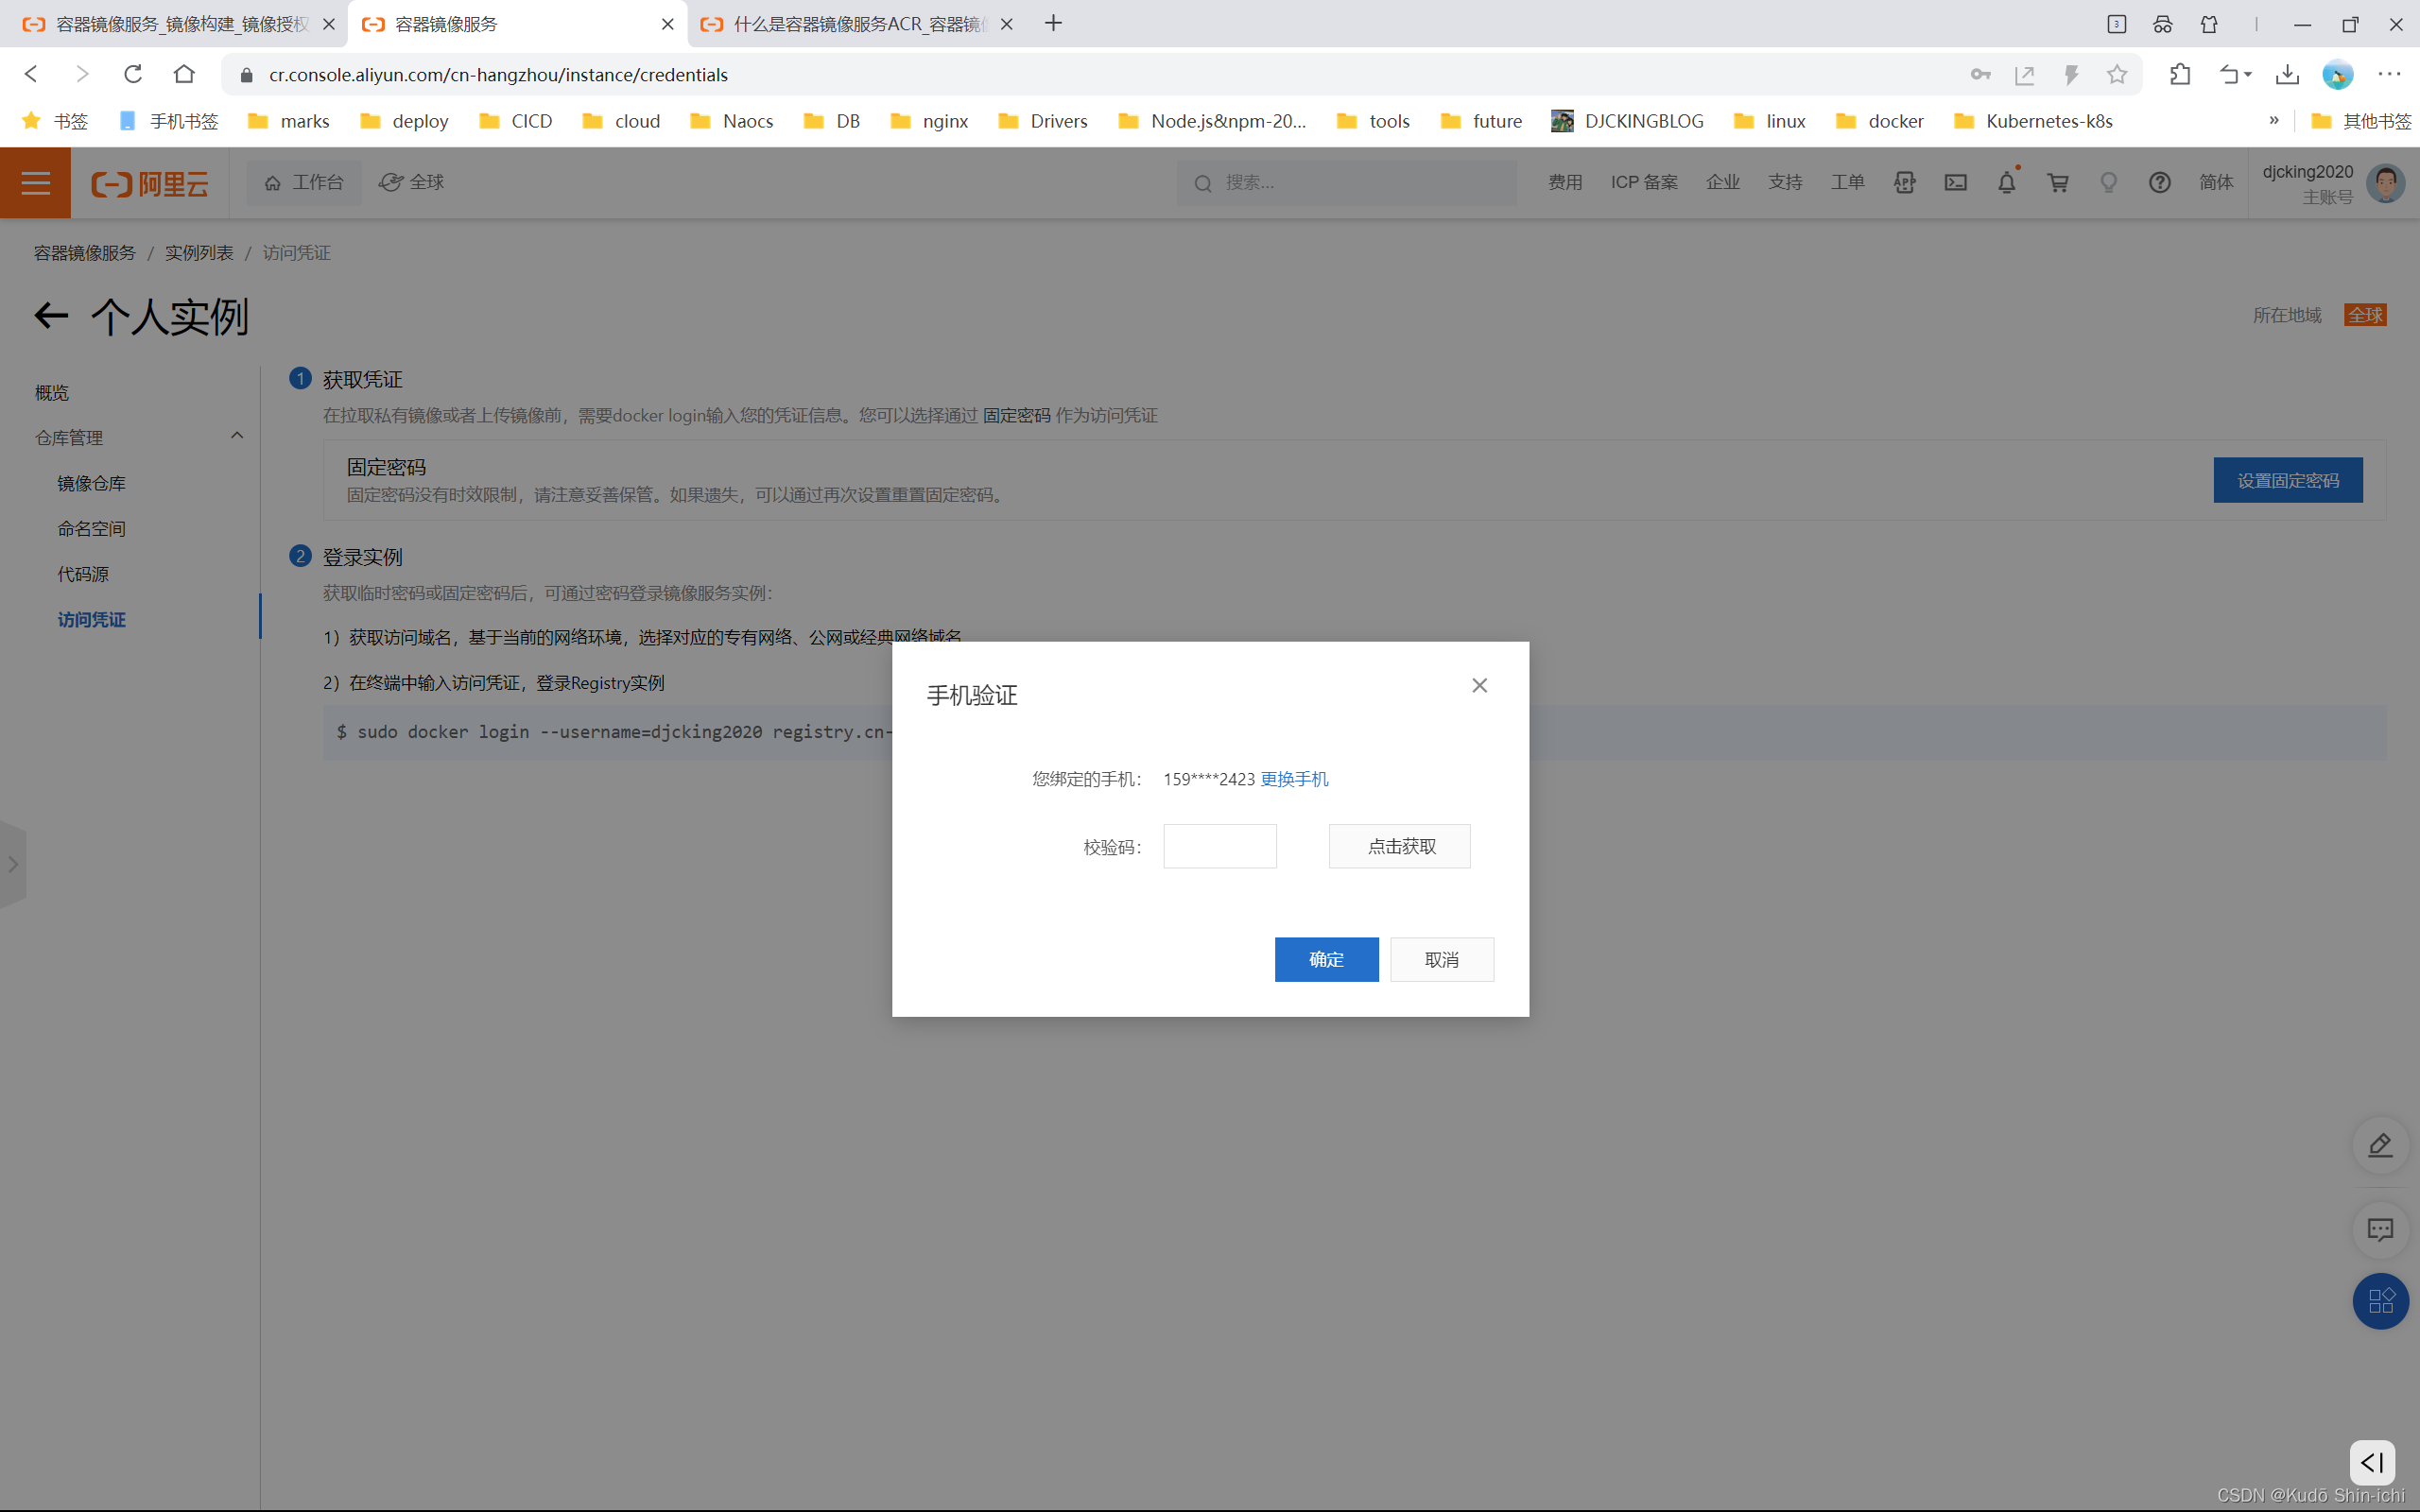The image size is (2420, 1512).
Task: Select 镜像仓库 in the sidebar
Action: (x=91, y=483)
